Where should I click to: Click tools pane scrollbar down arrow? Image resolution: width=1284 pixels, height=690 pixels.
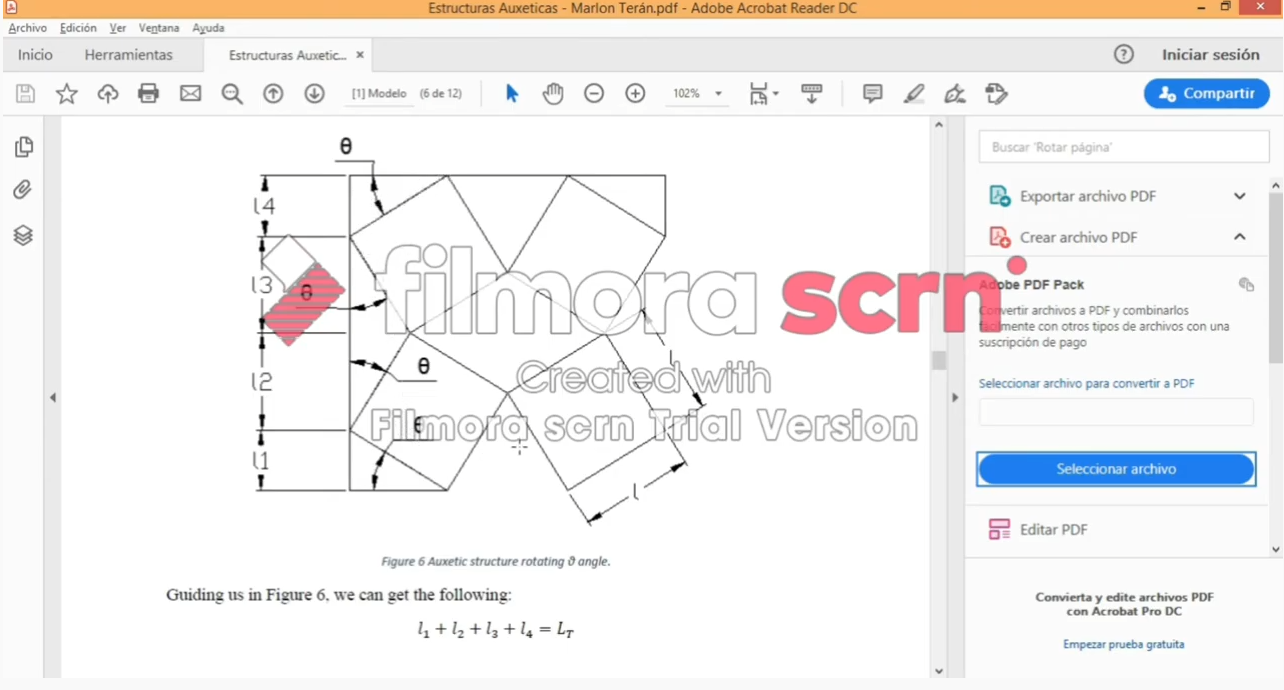[x=1276, y=549]
